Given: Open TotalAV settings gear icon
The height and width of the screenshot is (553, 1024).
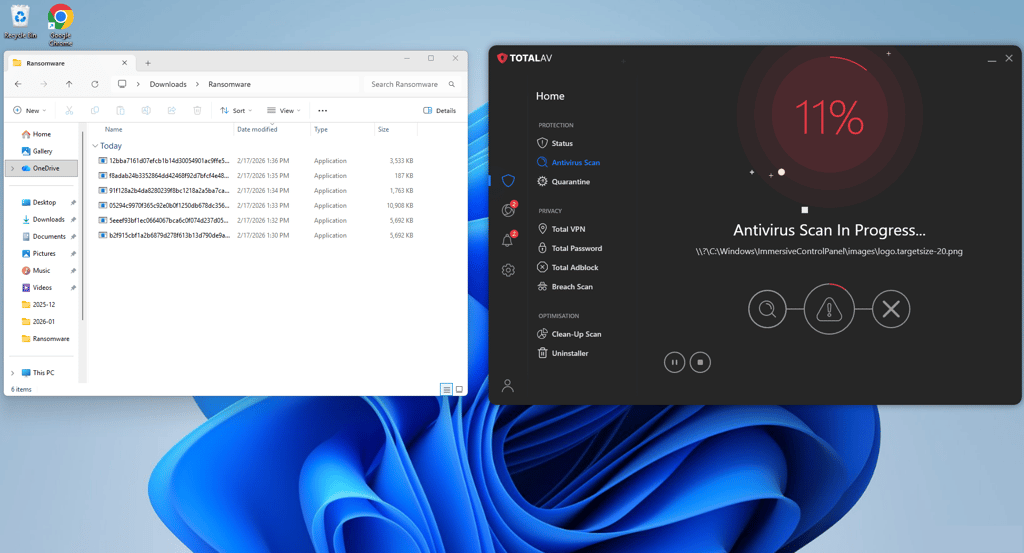Looking at the screenshot, I should point(508,270).
